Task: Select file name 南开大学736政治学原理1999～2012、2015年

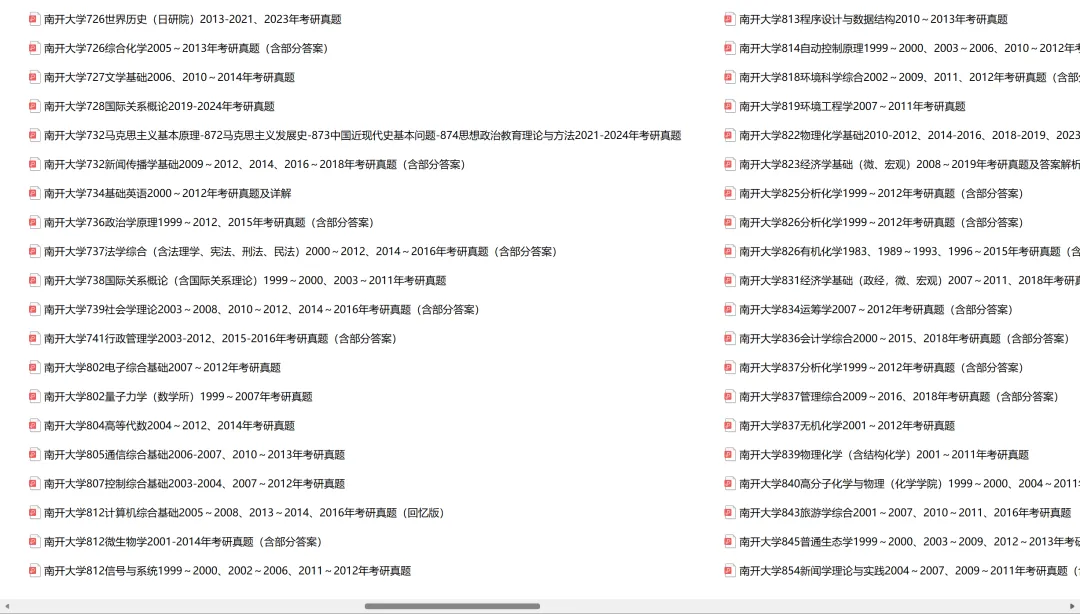Action: [x=209, y=222]
